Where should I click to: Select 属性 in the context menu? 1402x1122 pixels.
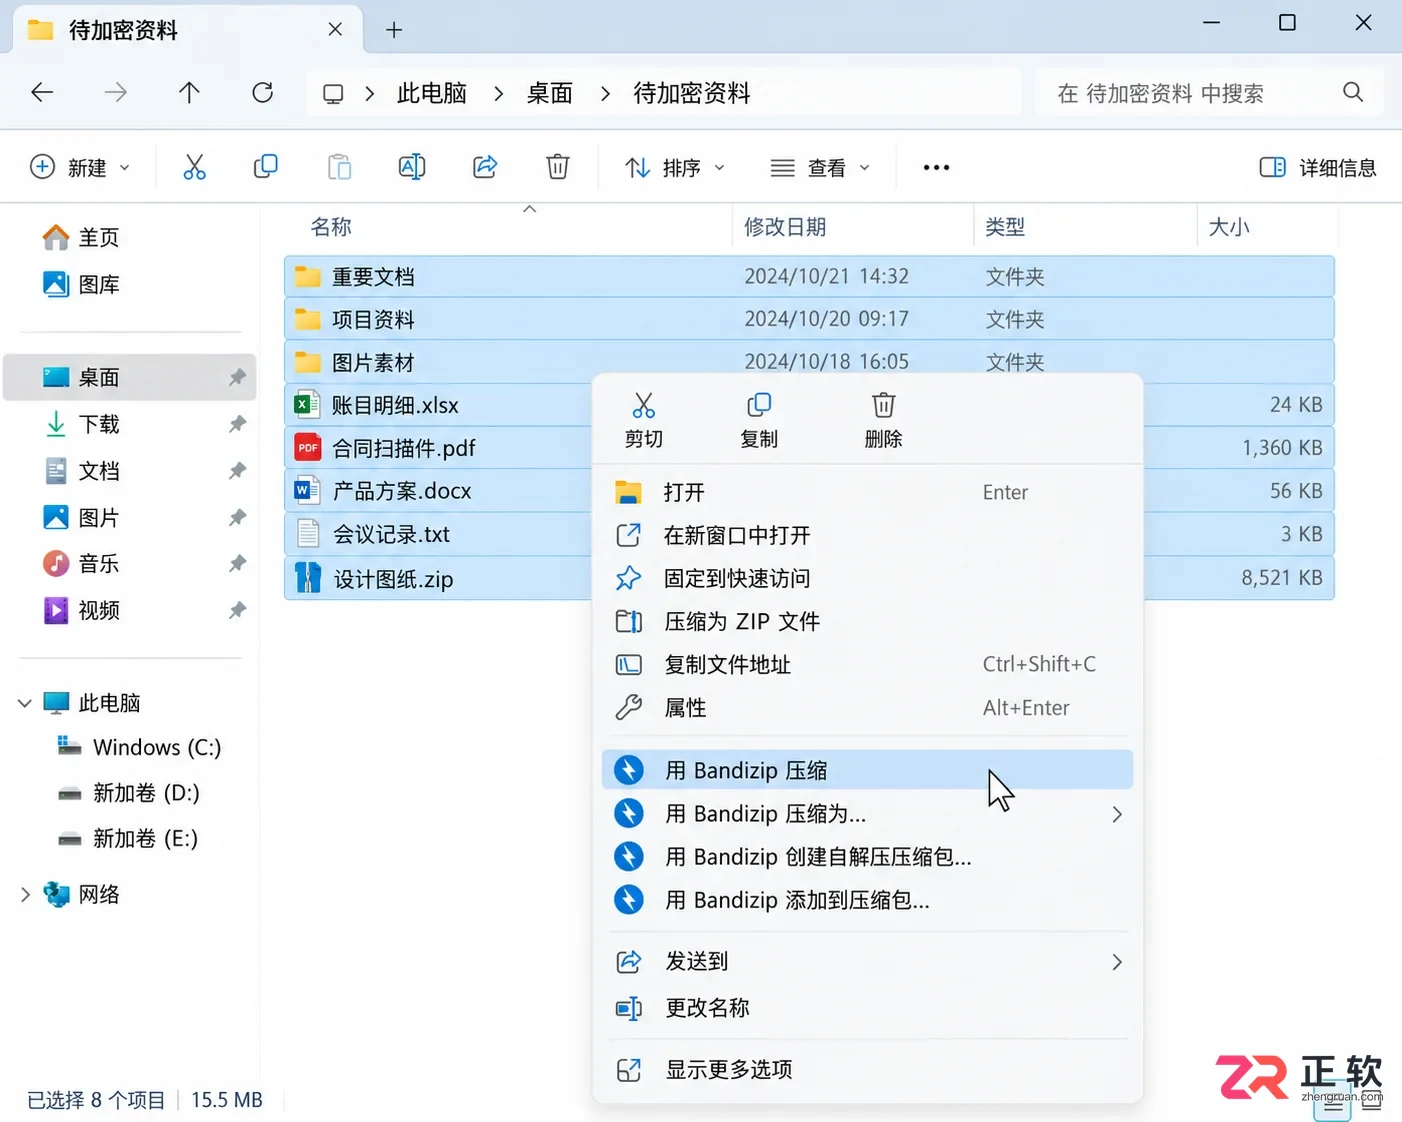(x=867, y=707)
